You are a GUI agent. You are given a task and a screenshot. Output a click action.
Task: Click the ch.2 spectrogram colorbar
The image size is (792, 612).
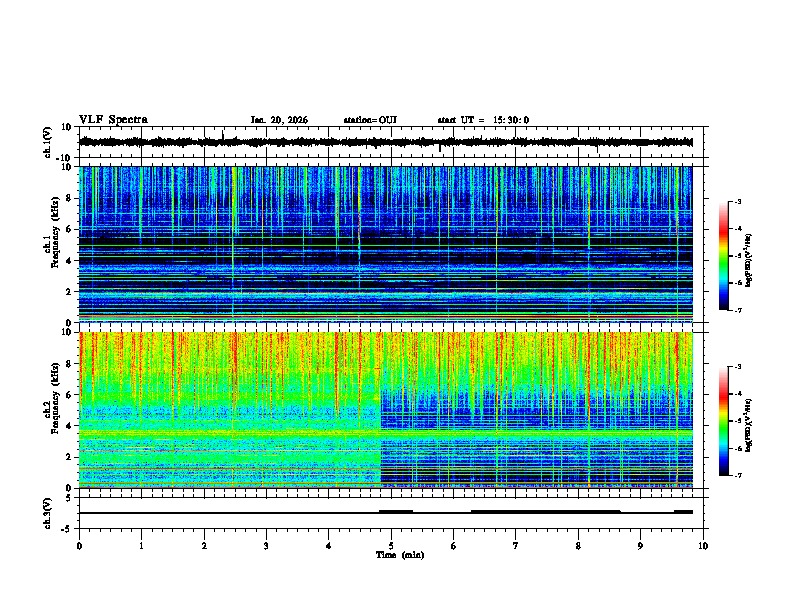tap(723, 421)
